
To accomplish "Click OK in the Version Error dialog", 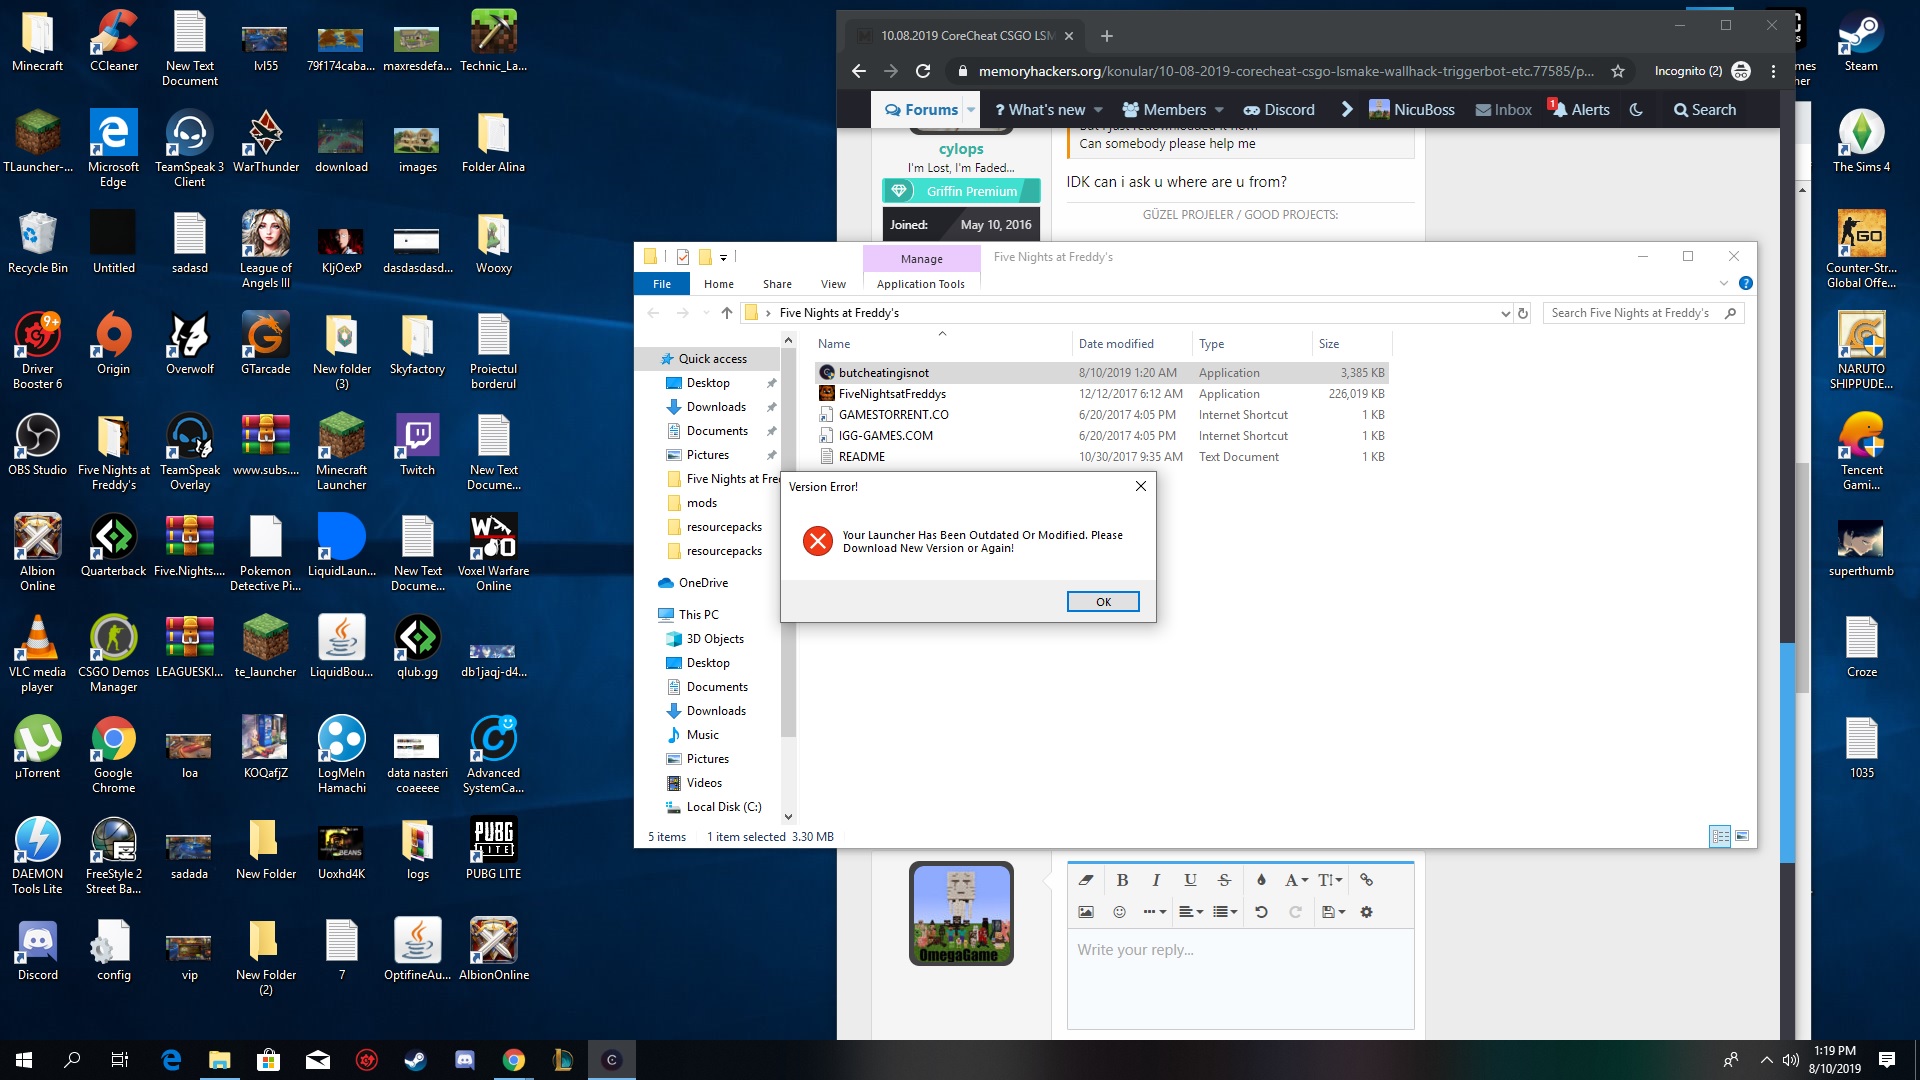I will (x=1103, y=602).
